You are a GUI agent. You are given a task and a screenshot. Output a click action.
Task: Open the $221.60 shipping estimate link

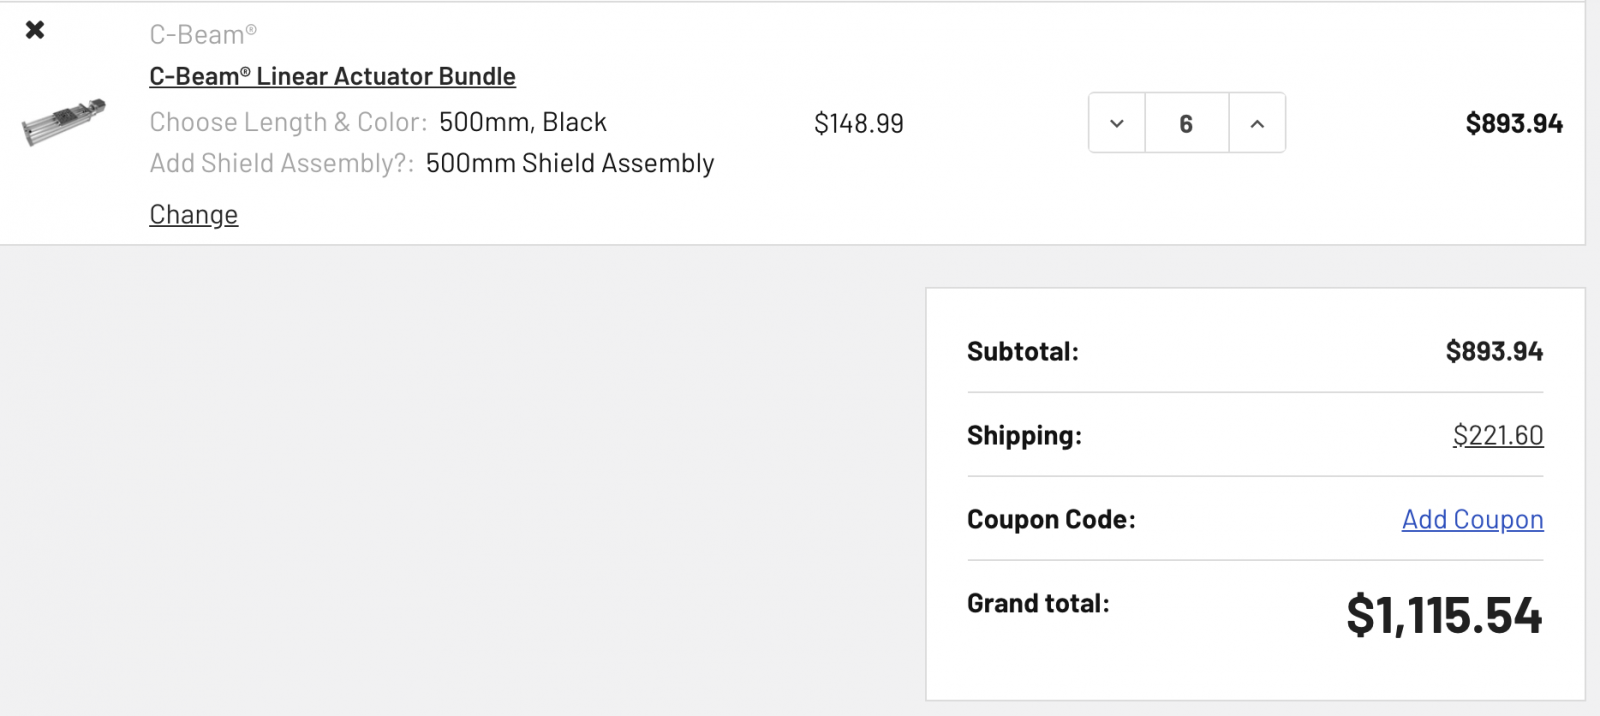point(1498,435)
